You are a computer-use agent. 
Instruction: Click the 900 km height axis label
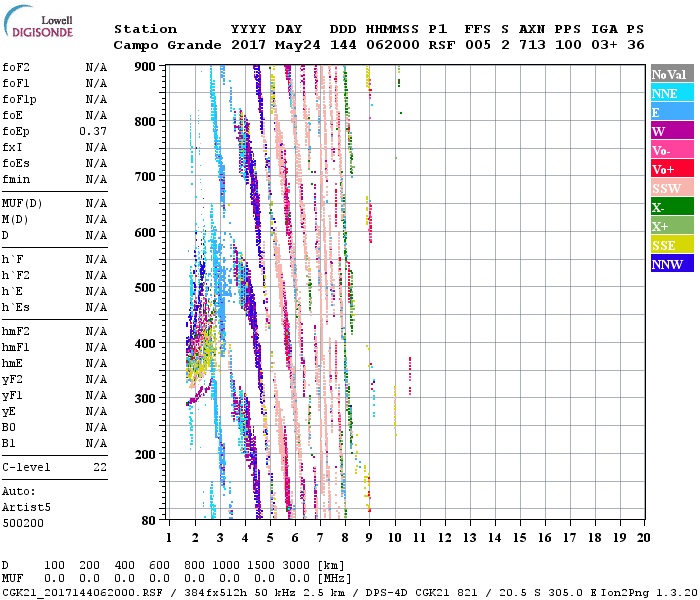pyautogui.click(x=145, y=67)
